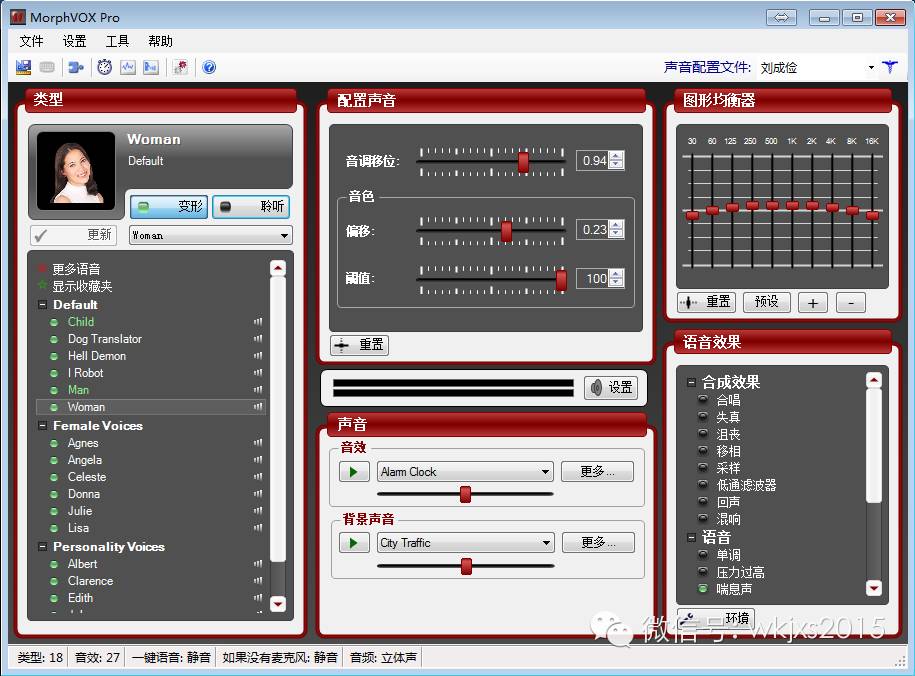Viewport: 915px width, 676px height.
Task: Open the Alarm Clock sound effect dropdown
Action: pyautogui.click(x=545, y=472)
